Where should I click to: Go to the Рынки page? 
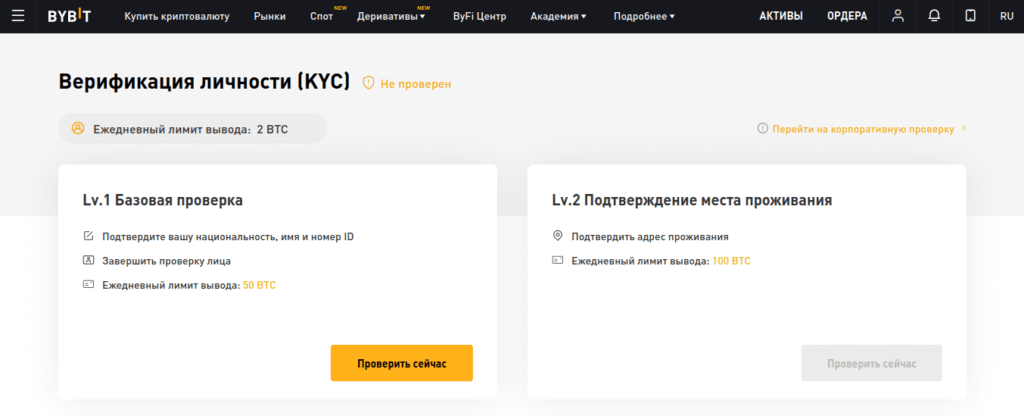pyautogui.click(x=269, y=17)
